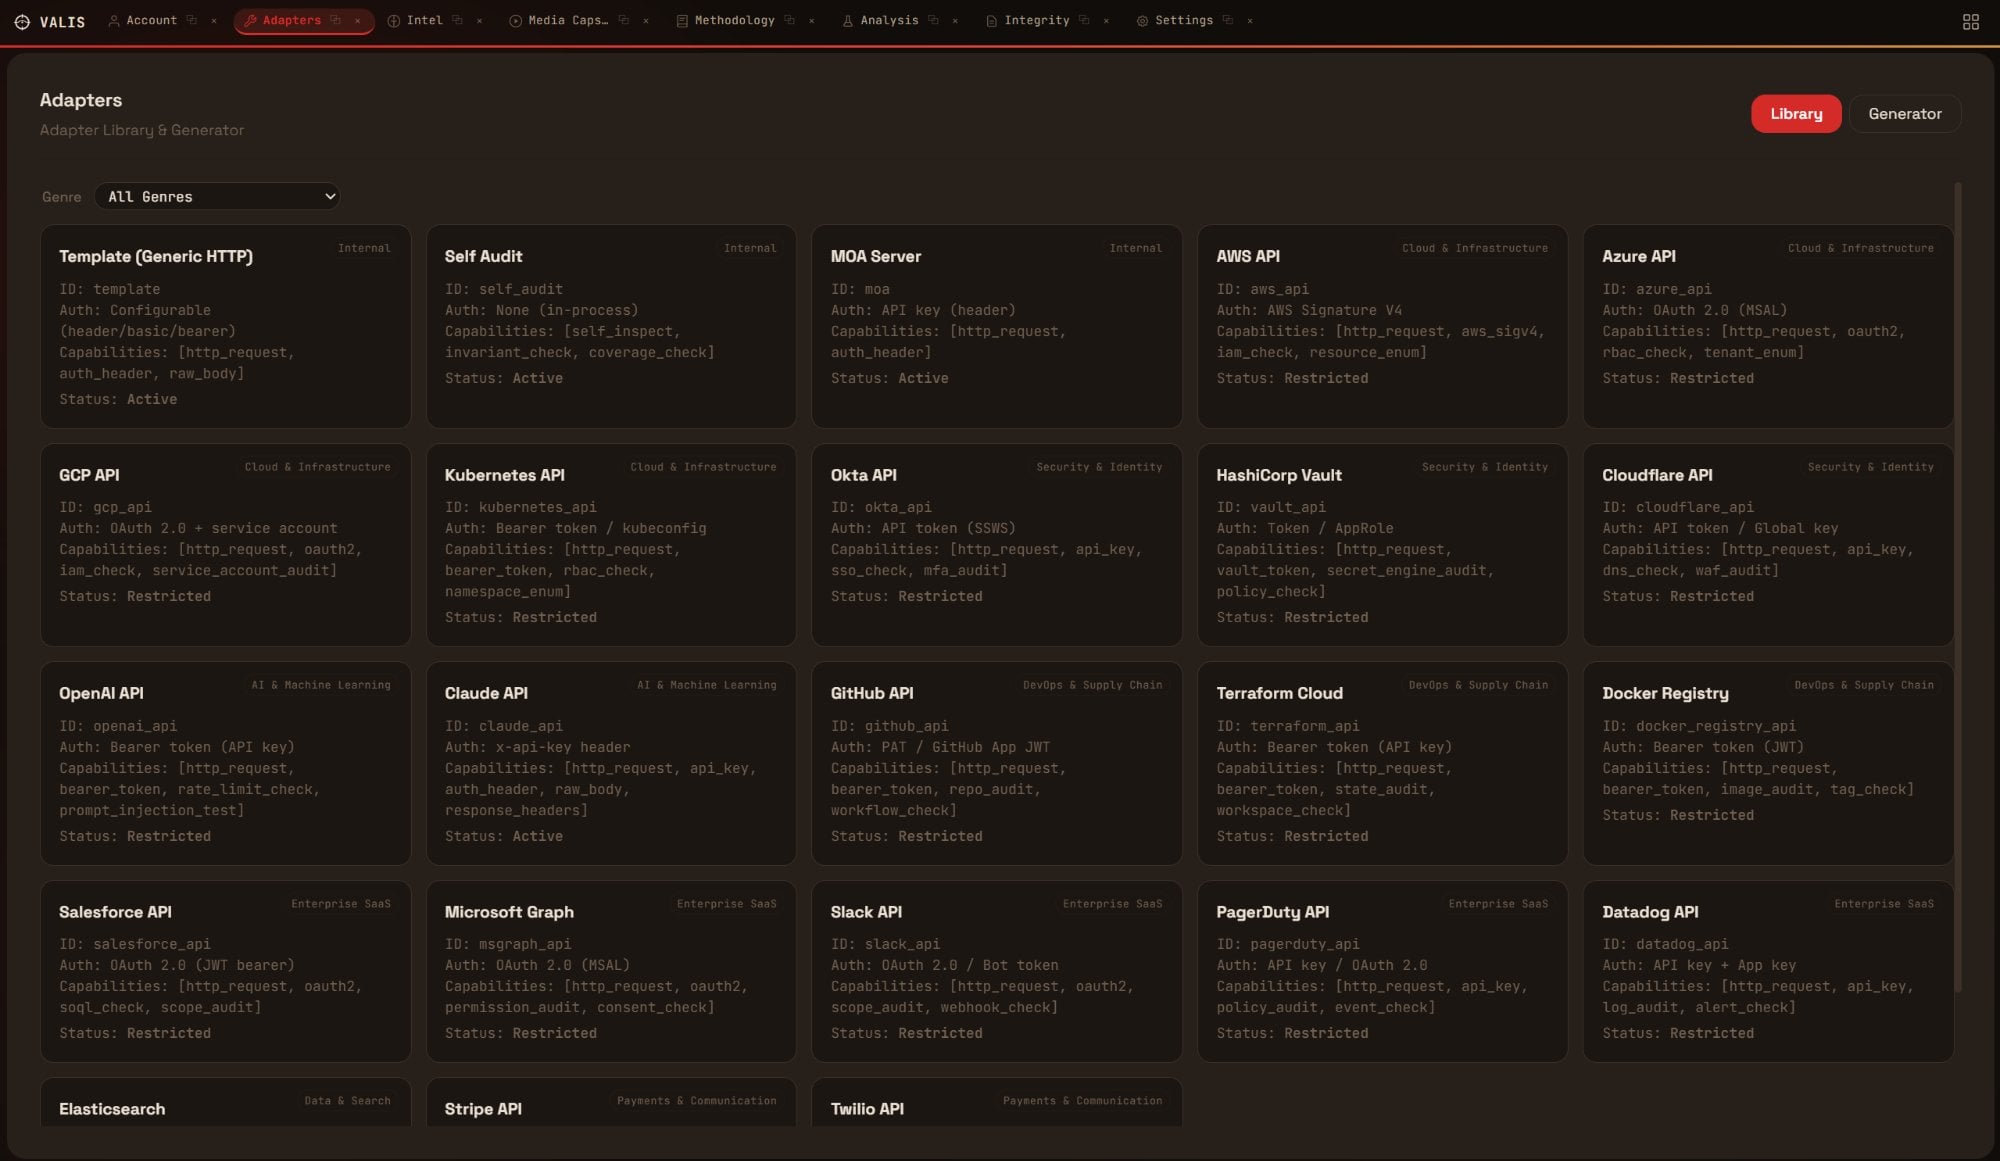Viewport: 2000px width, 1161px height.
Task: Click the red Library button
Action: point(1795,114)
